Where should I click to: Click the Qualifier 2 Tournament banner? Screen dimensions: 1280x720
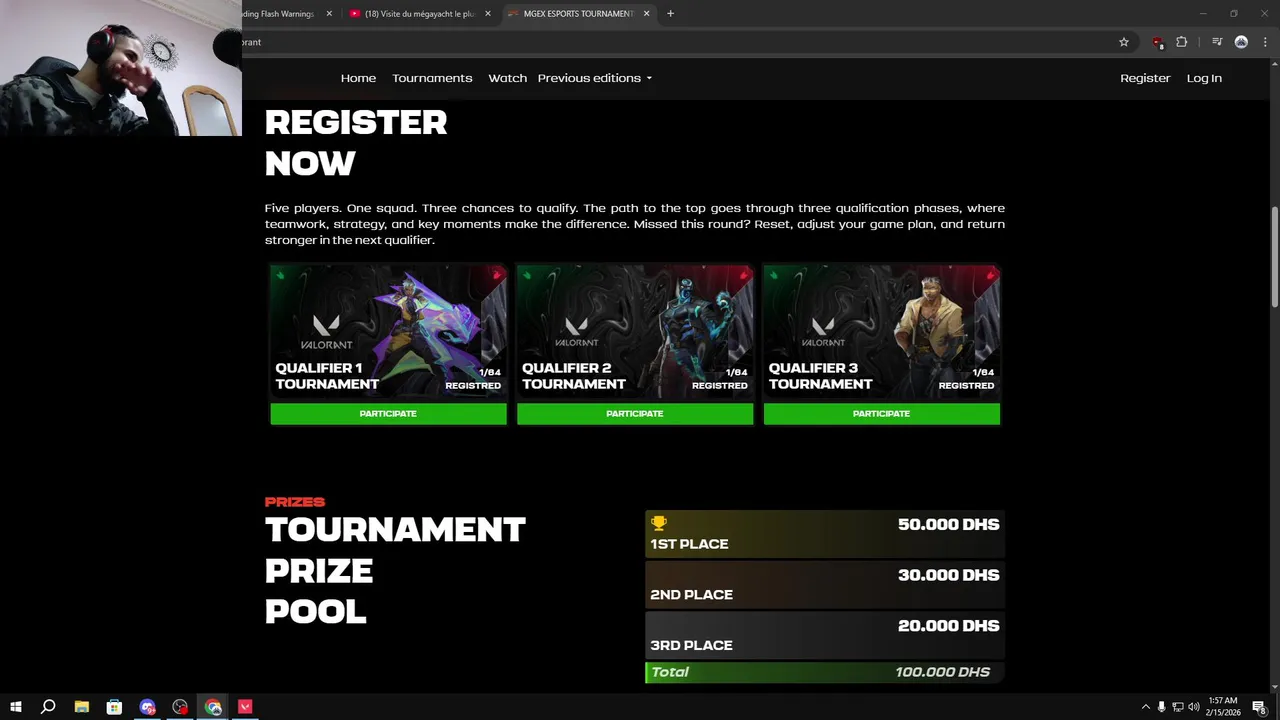(x=635, y=332)
